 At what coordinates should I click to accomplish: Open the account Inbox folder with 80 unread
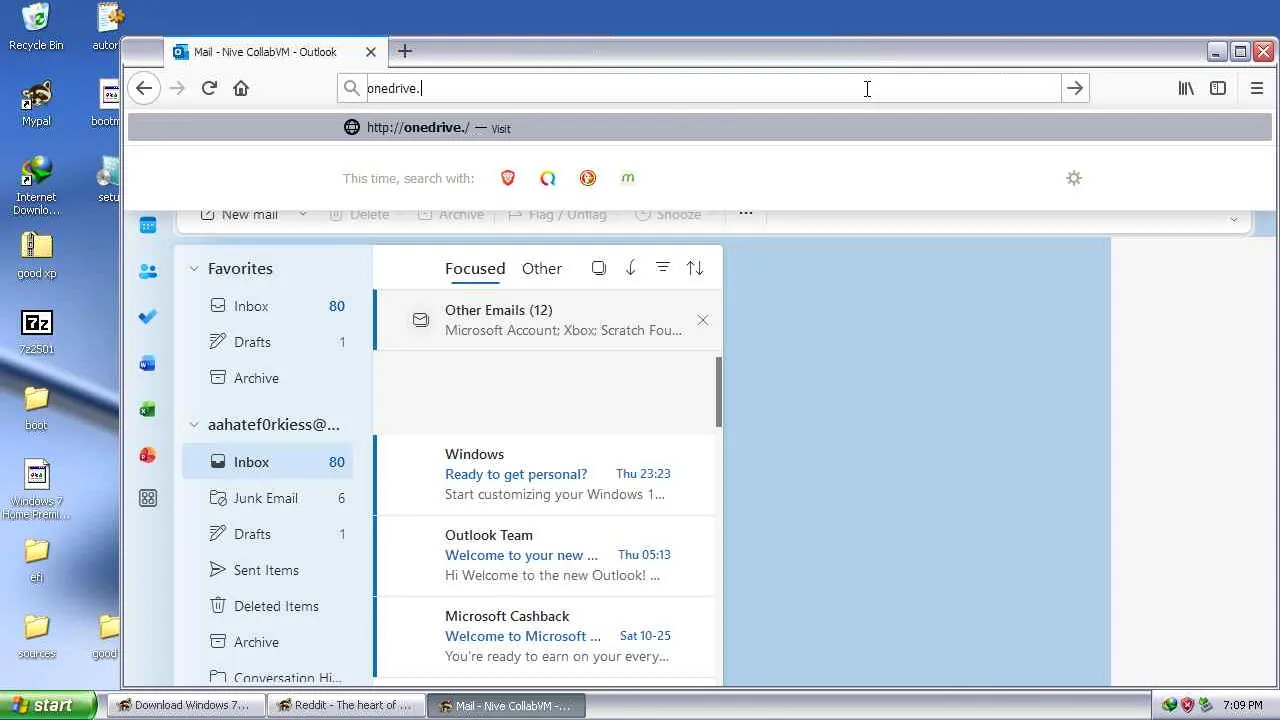pyautogui.click(x=267, y=462)
